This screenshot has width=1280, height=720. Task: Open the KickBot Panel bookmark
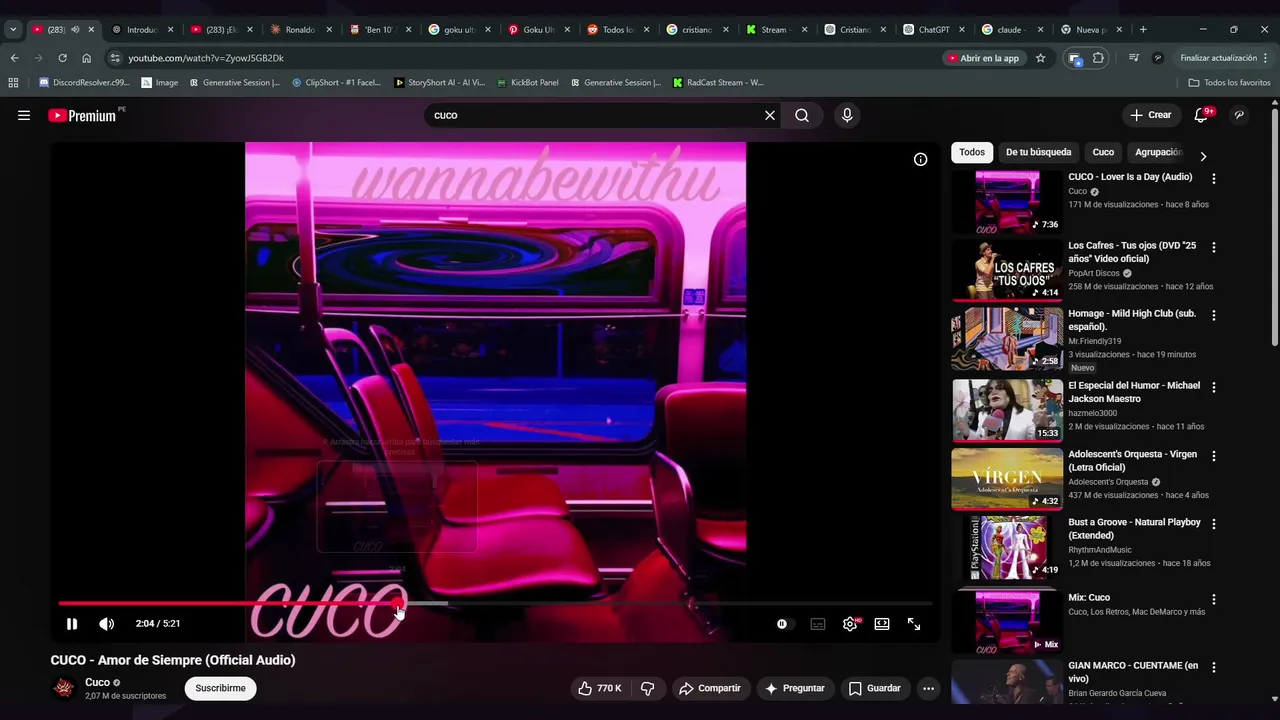(x=527, y=82)
